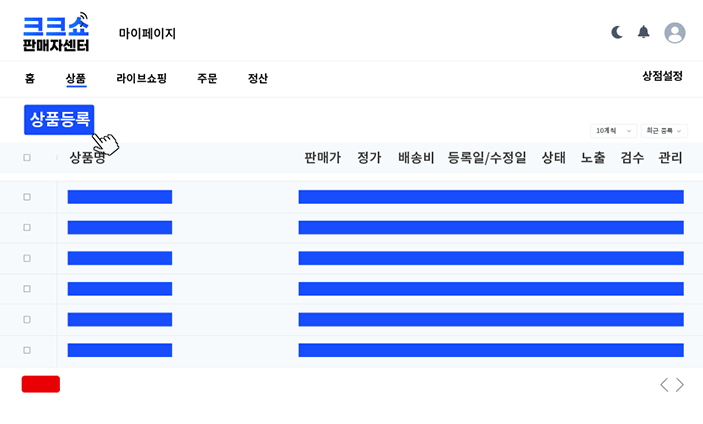Open 상점설정 settings link
This screenshot has width=703, height=424.
(662, 76)
